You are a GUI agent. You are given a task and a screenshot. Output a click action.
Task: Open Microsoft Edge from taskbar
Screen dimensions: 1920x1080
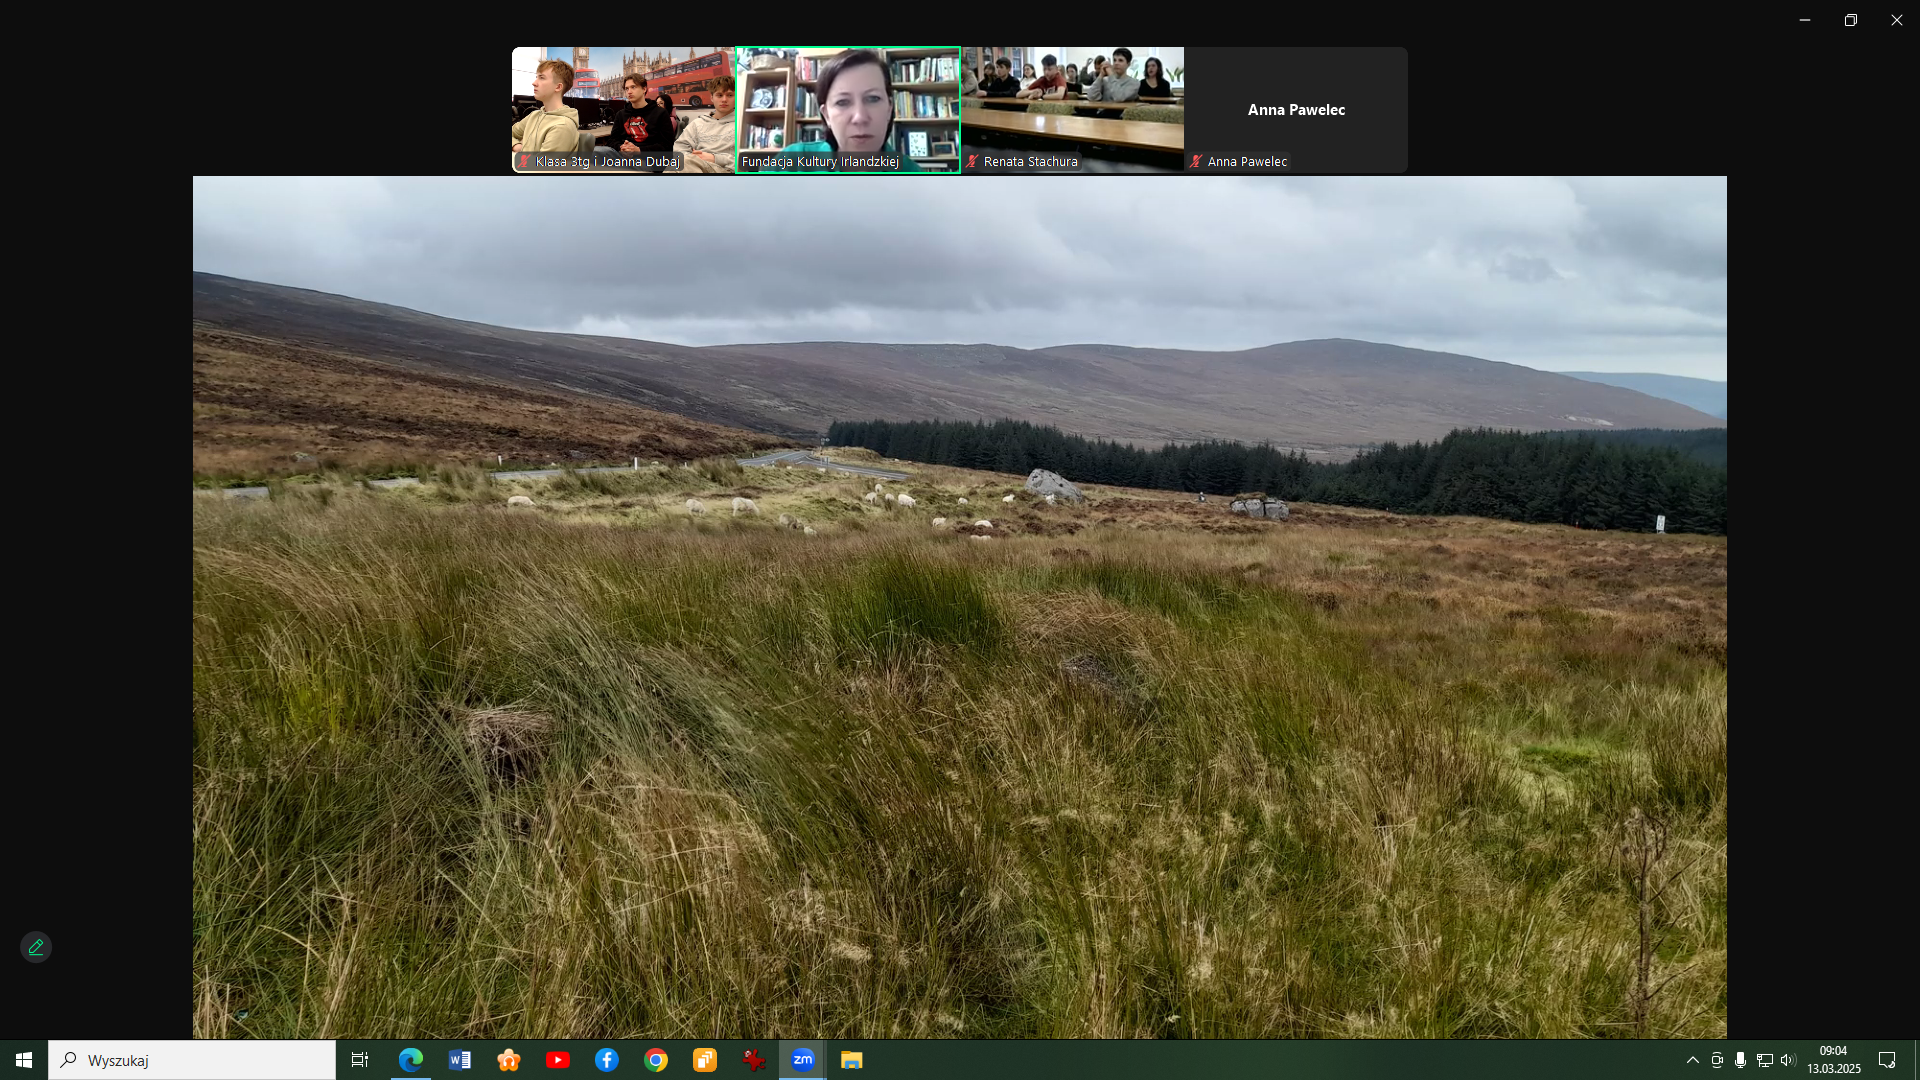(x=411, y=1060)
